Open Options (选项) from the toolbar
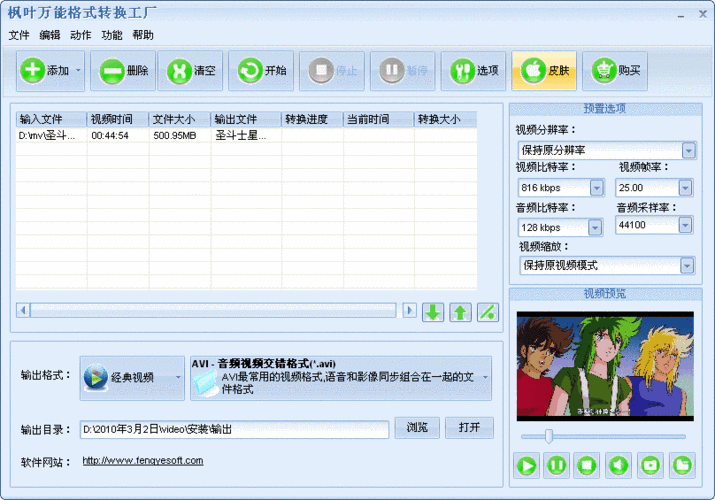This screenshot has width=715, height=500. tap(474, 71)
